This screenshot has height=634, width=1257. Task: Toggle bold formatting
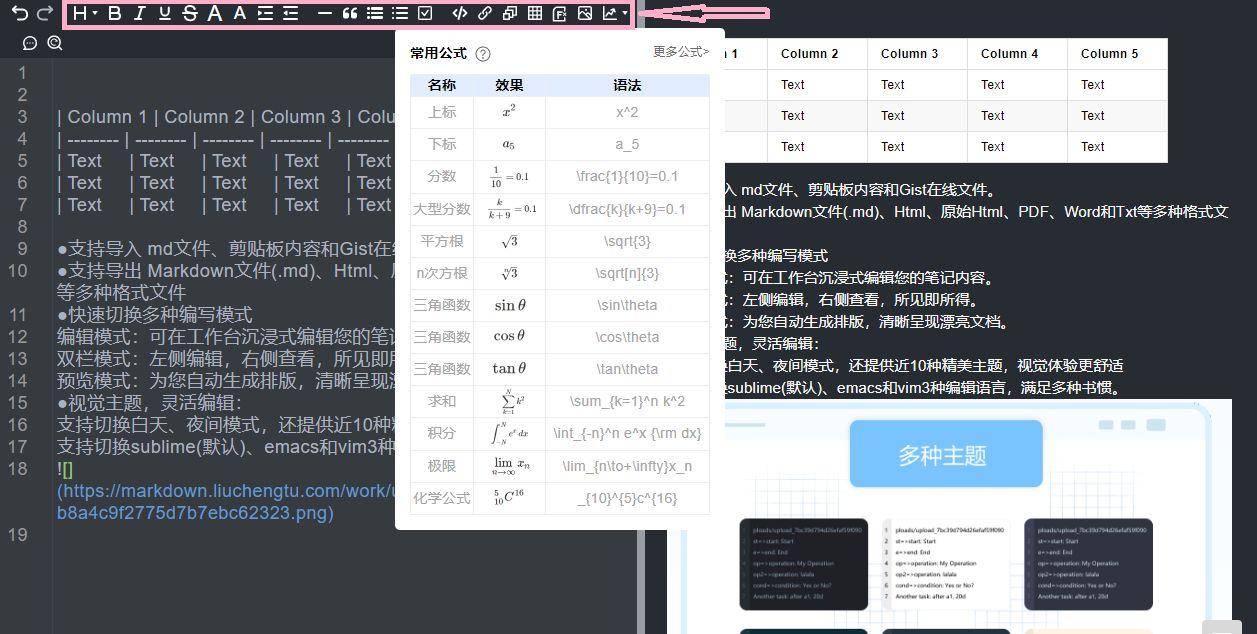click(113, 13)
